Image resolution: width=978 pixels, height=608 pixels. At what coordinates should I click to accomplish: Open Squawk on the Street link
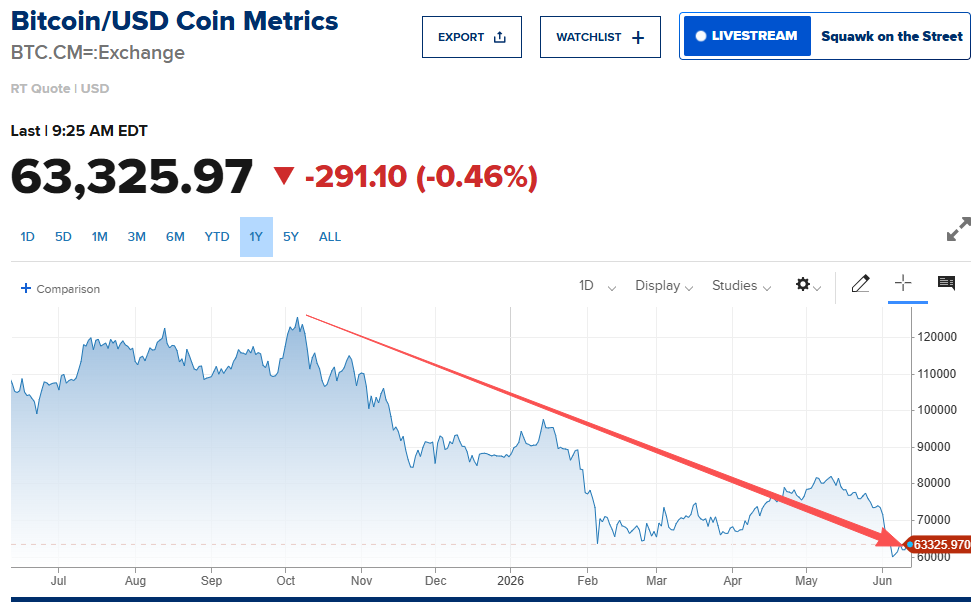click(891, 36)
